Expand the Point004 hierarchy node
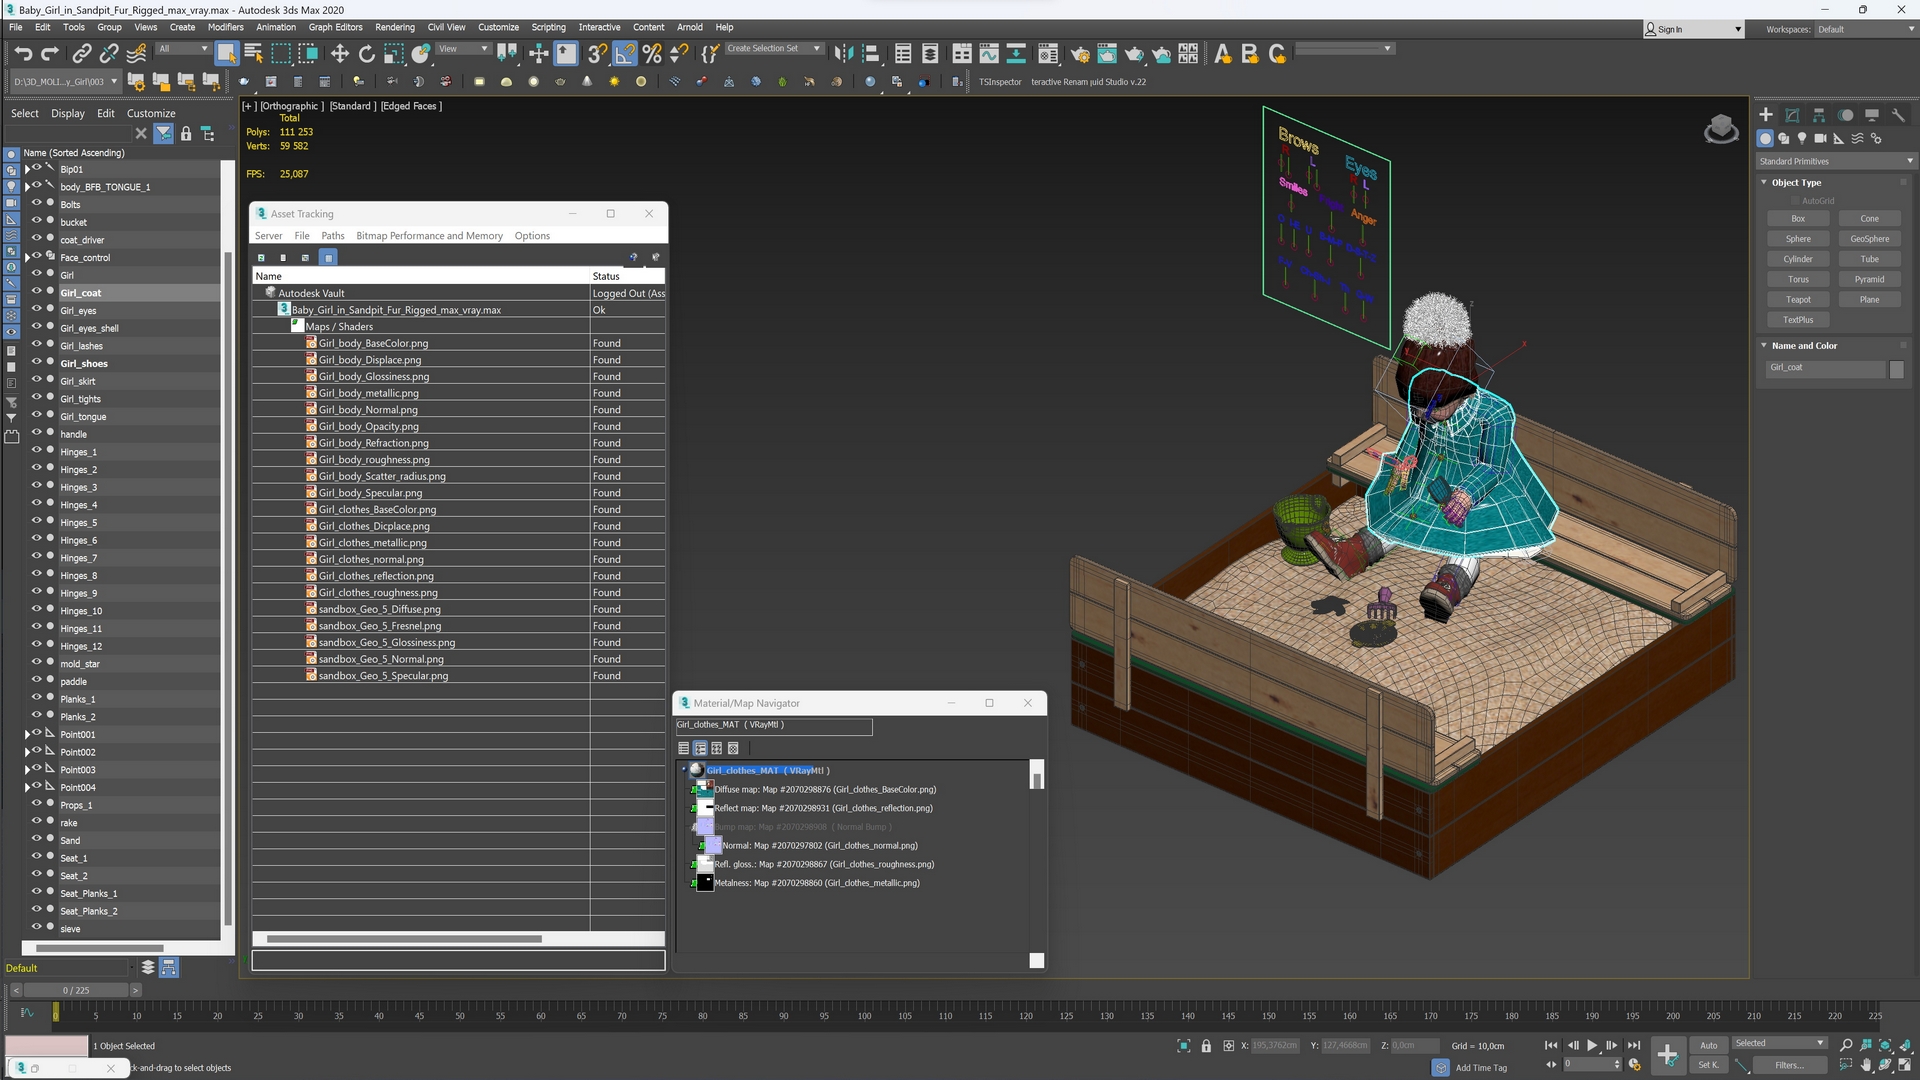This screenshot has width=1920, height=1080. point(27,787)
